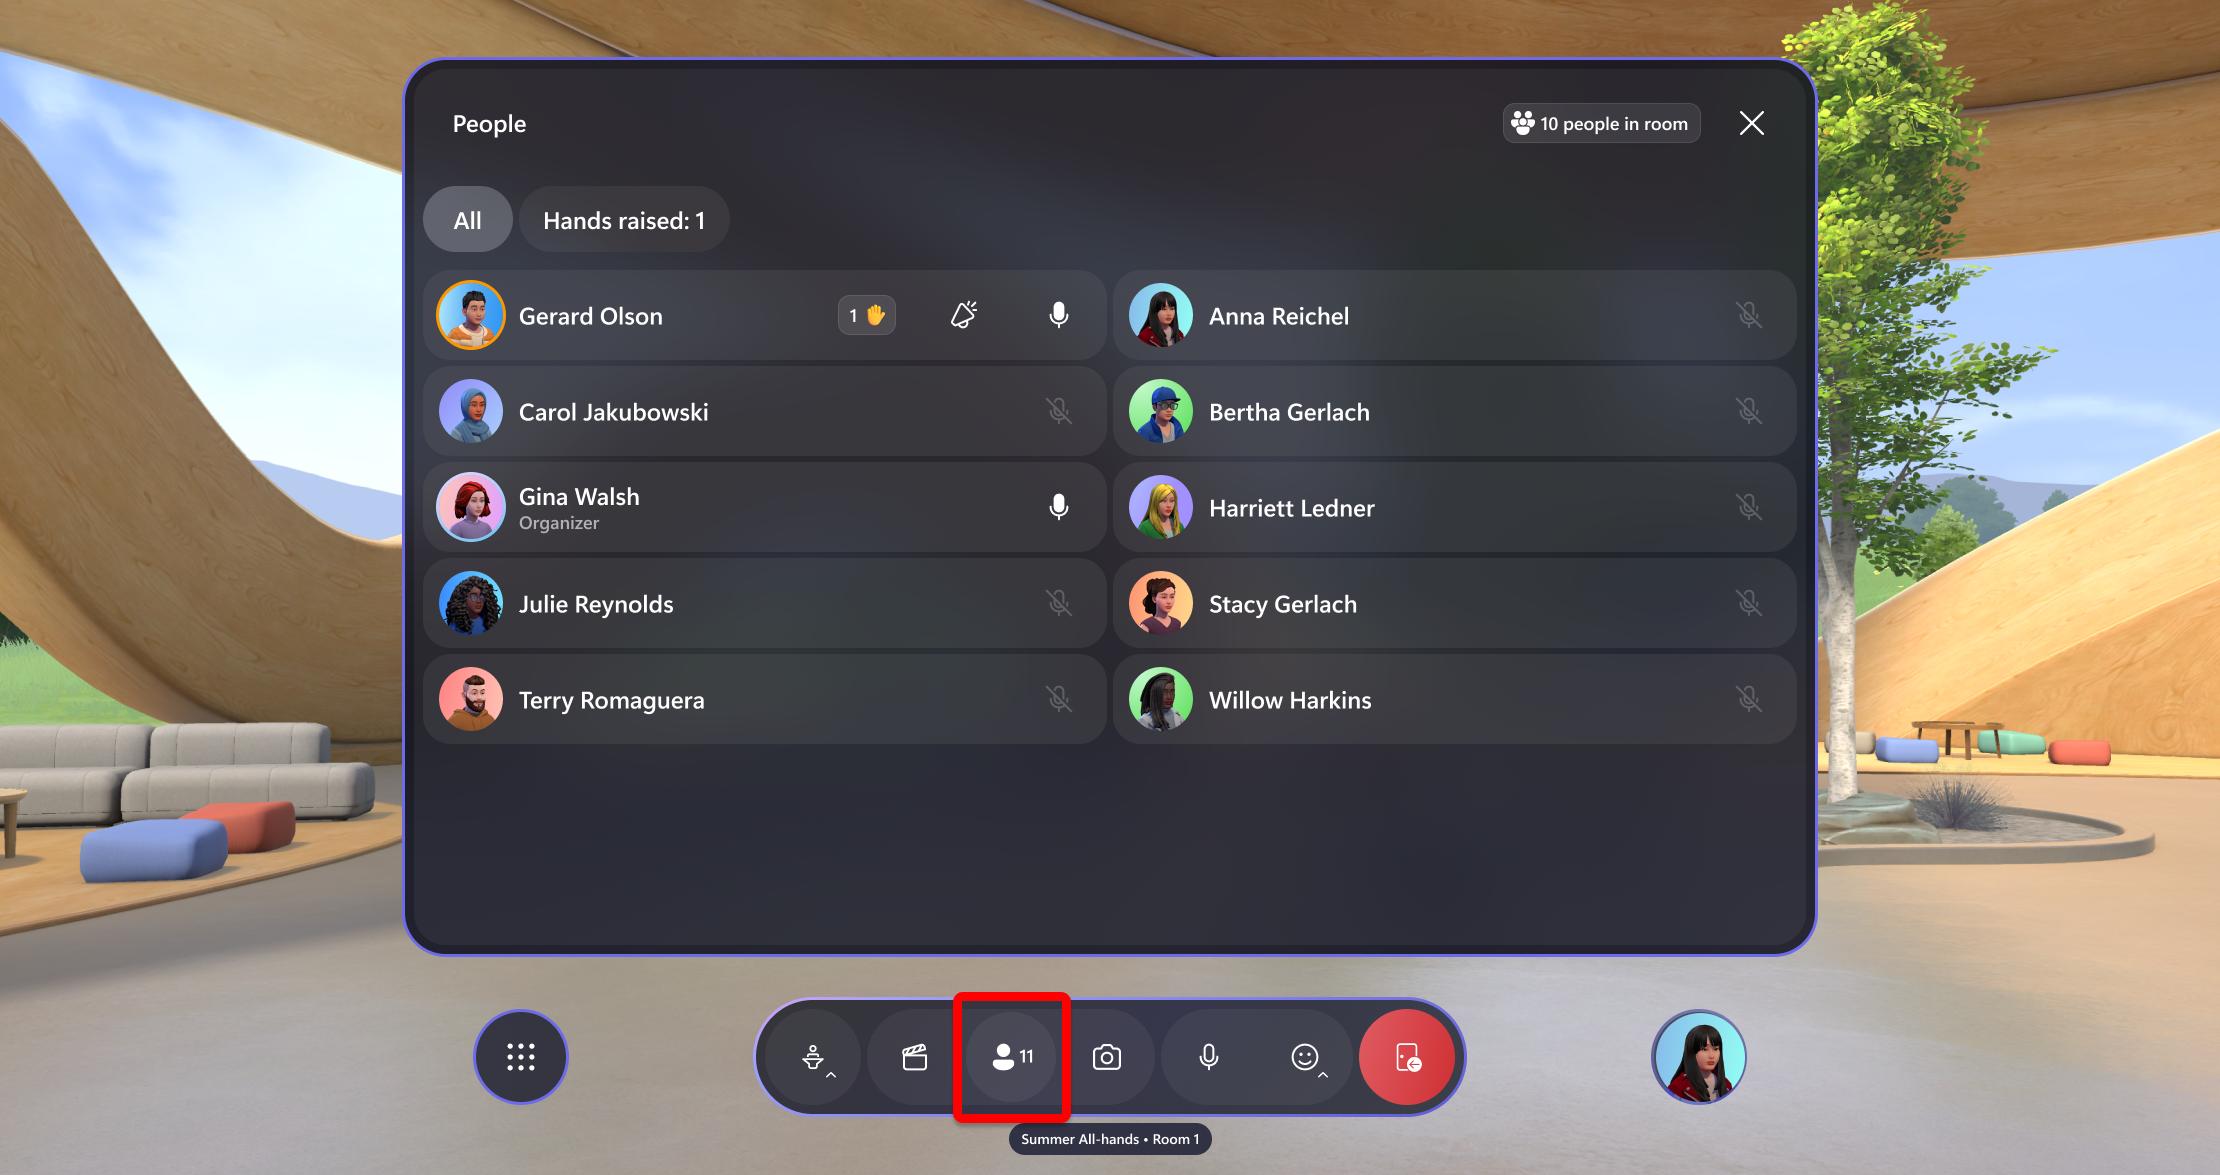
Task: Open the video/film strip icon
Action: pyautogui.click(x=913, y=1056)
